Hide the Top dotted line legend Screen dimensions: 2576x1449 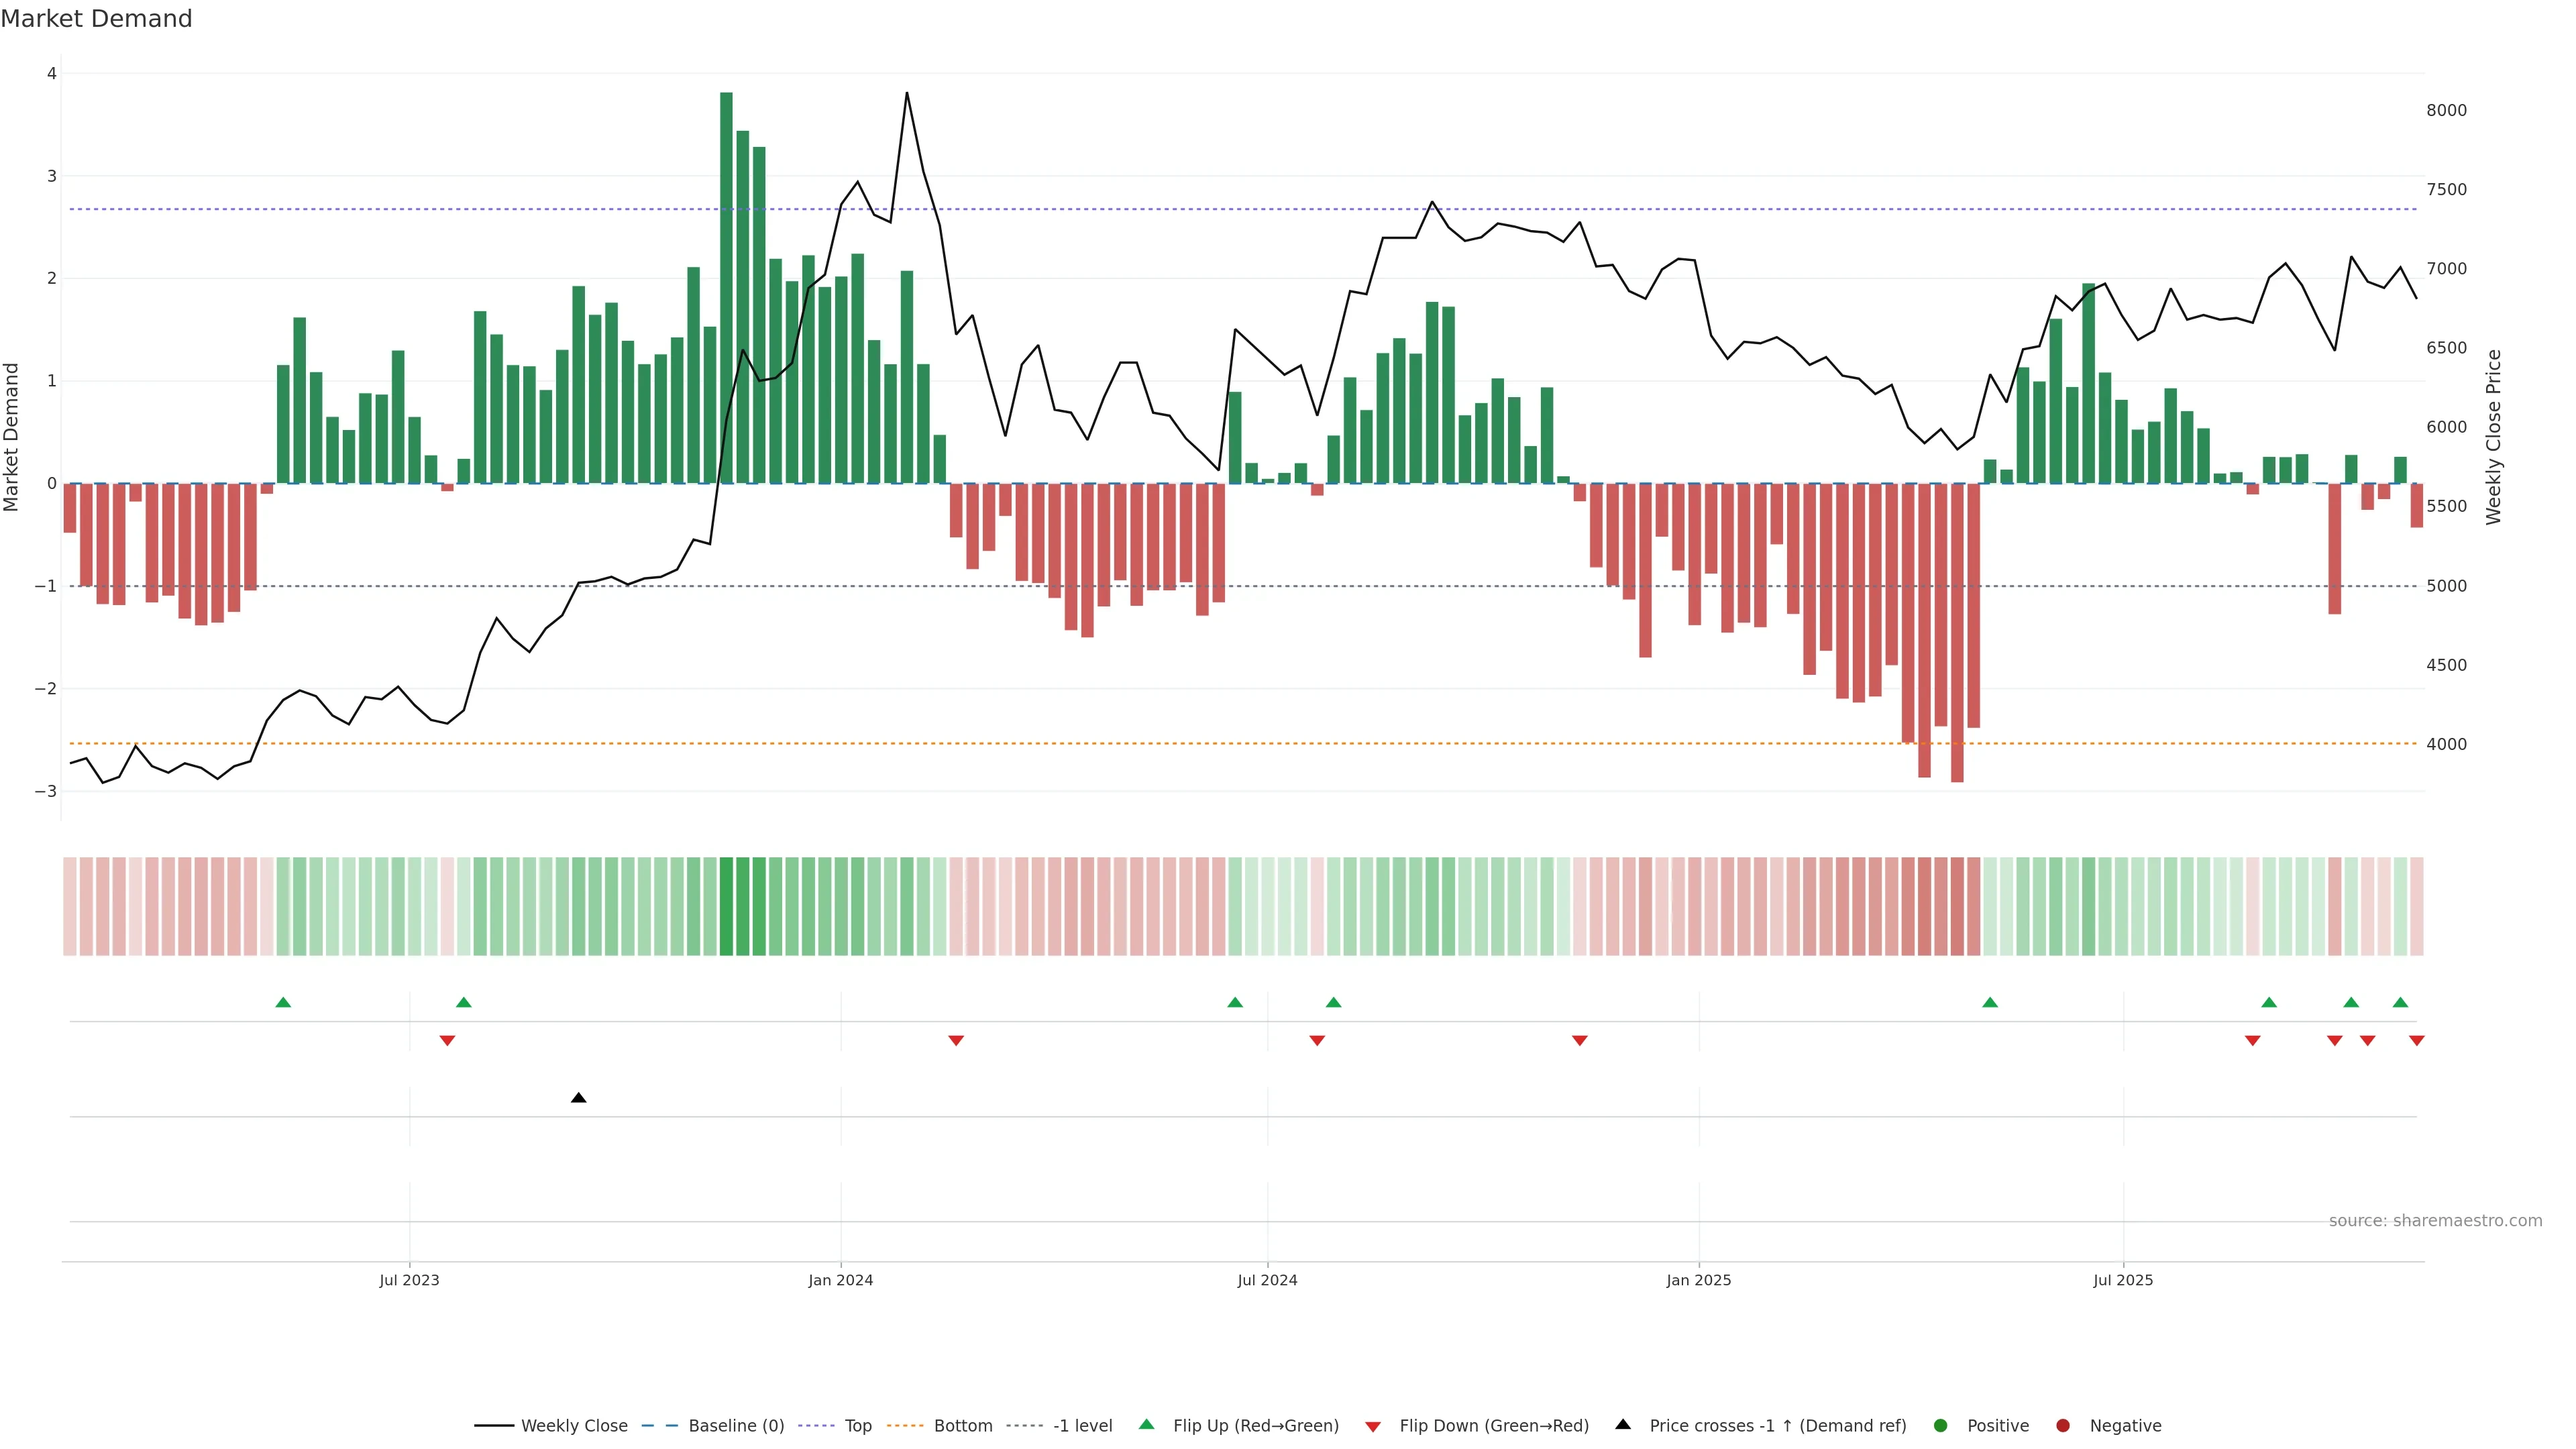pyautogui.click(x=857, y=1426)
